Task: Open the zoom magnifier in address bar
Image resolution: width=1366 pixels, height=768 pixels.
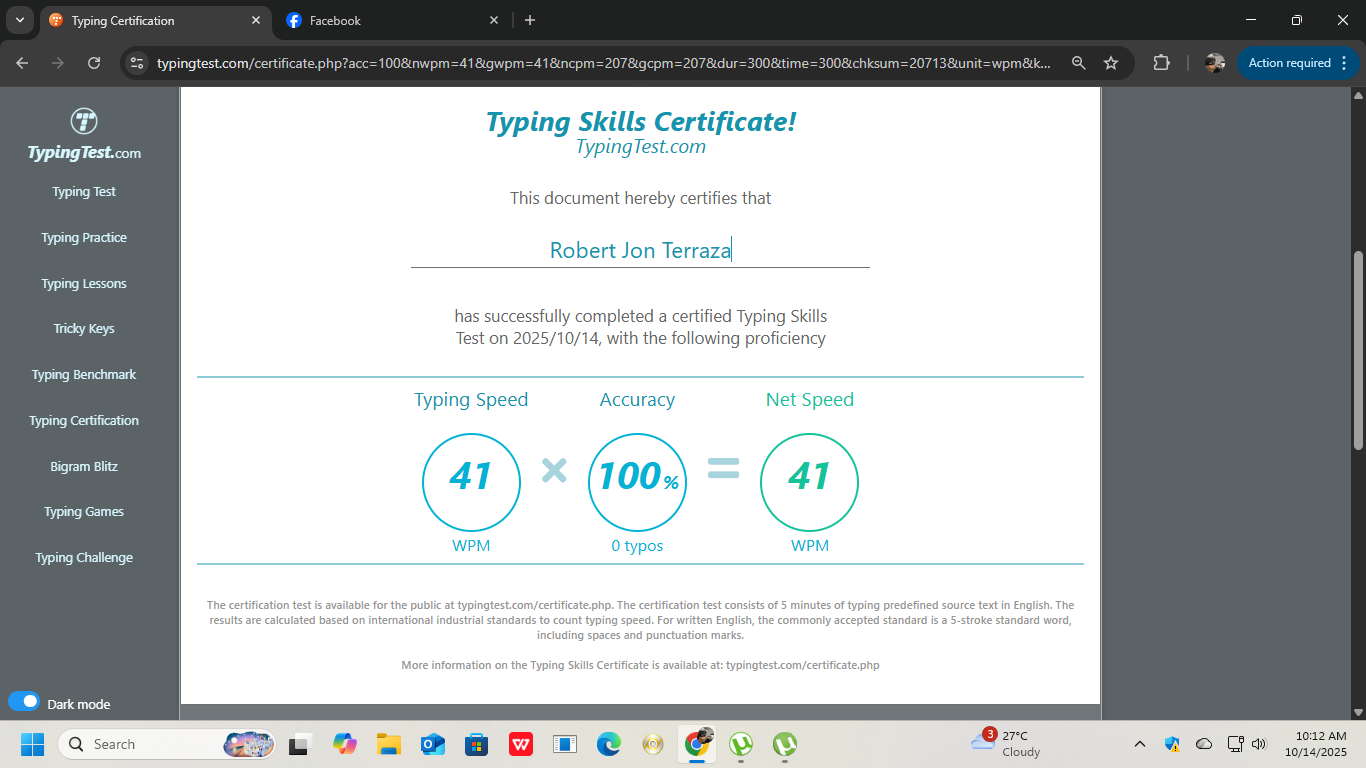Action: 1078,63
